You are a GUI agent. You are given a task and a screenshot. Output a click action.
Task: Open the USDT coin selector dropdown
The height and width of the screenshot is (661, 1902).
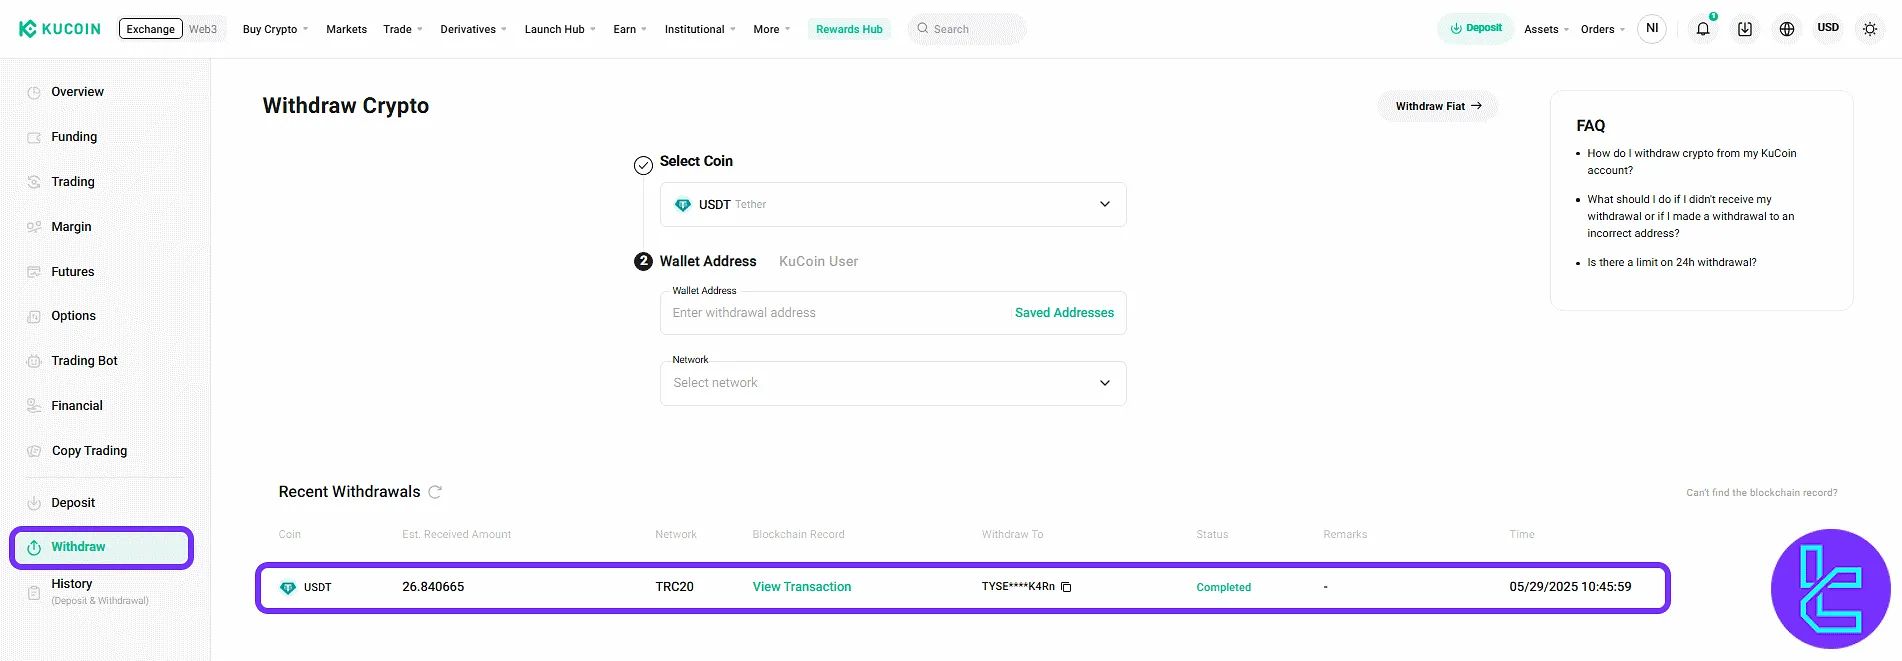point(893,205)
